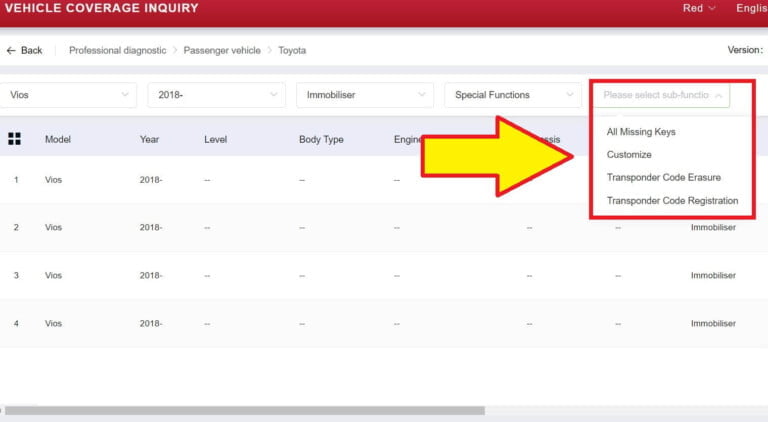Open the Special Functions dropdown

click(512, 95)
